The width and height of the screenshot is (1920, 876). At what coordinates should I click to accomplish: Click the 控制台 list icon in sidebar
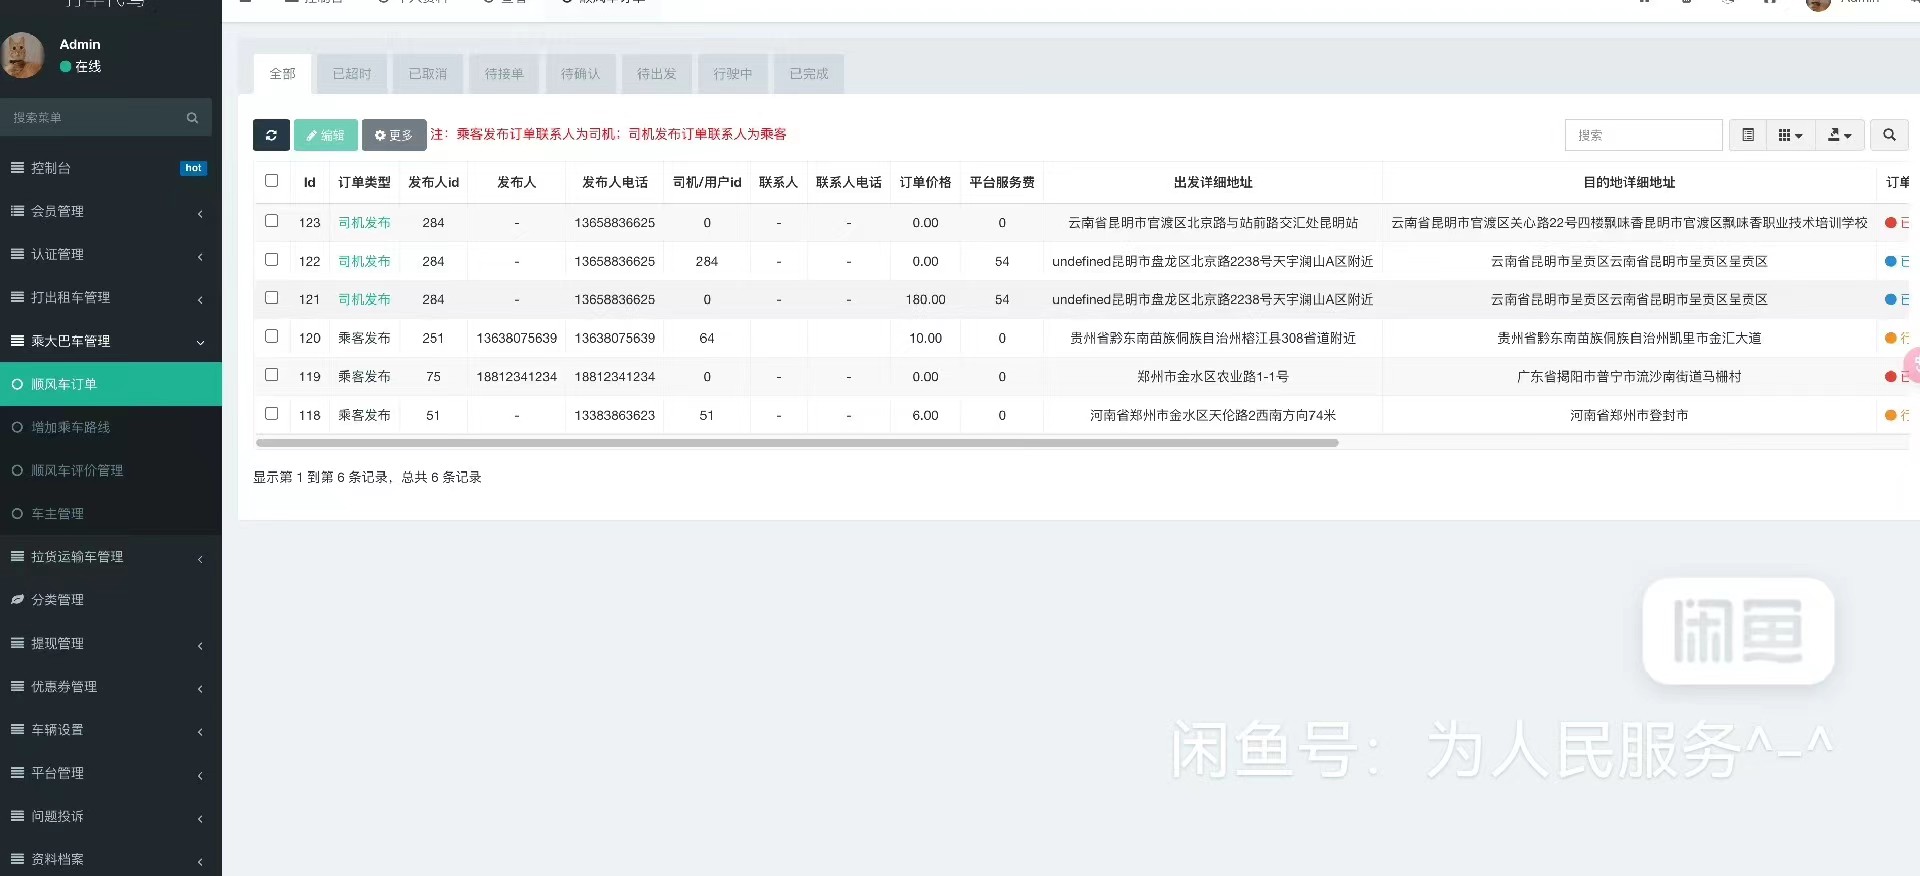click(x=17, y=168)
